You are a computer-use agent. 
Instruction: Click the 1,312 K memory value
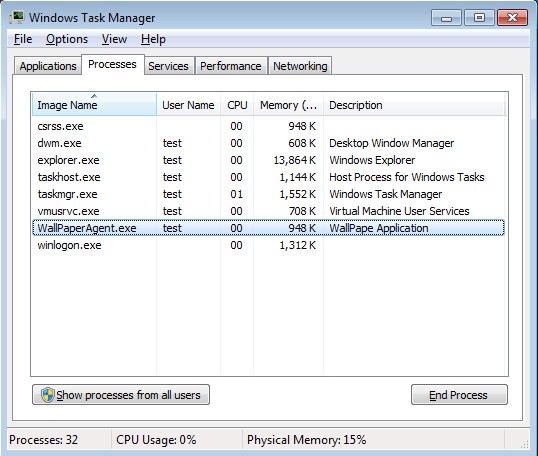297,245
